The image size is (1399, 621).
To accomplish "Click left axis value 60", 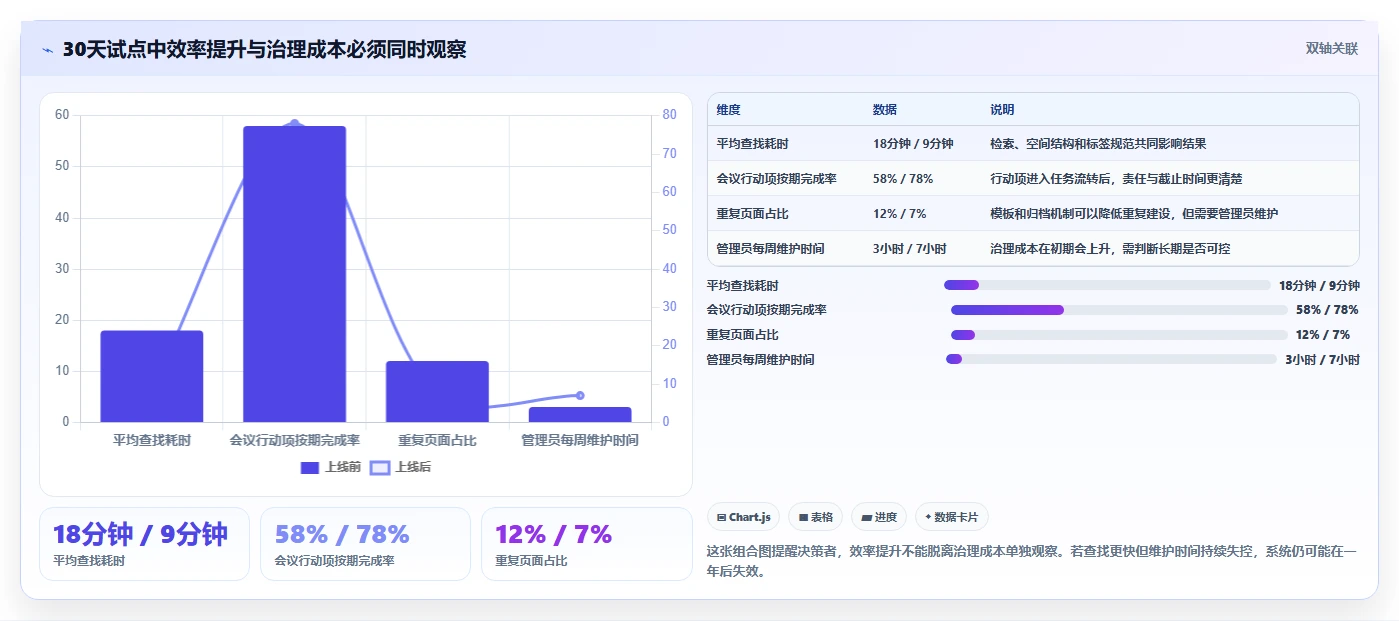I will [62, 115].
